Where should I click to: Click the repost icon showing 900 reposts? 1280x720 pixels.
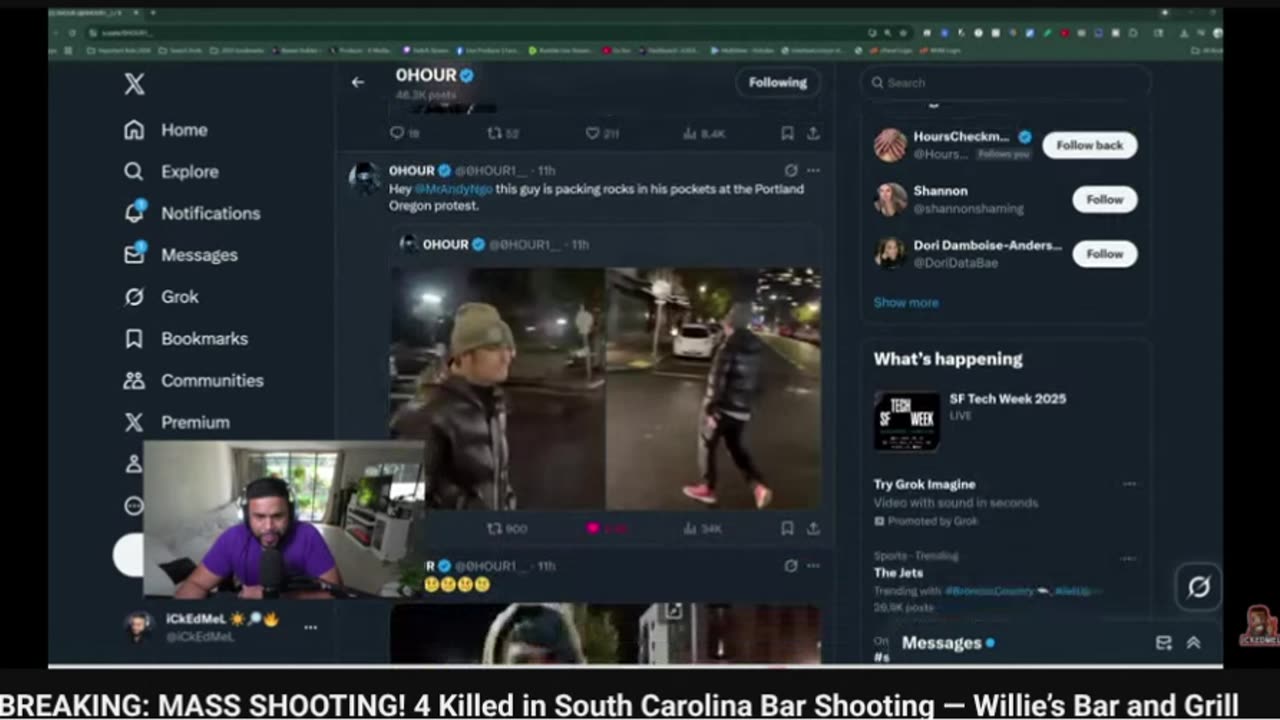point(494,528)
